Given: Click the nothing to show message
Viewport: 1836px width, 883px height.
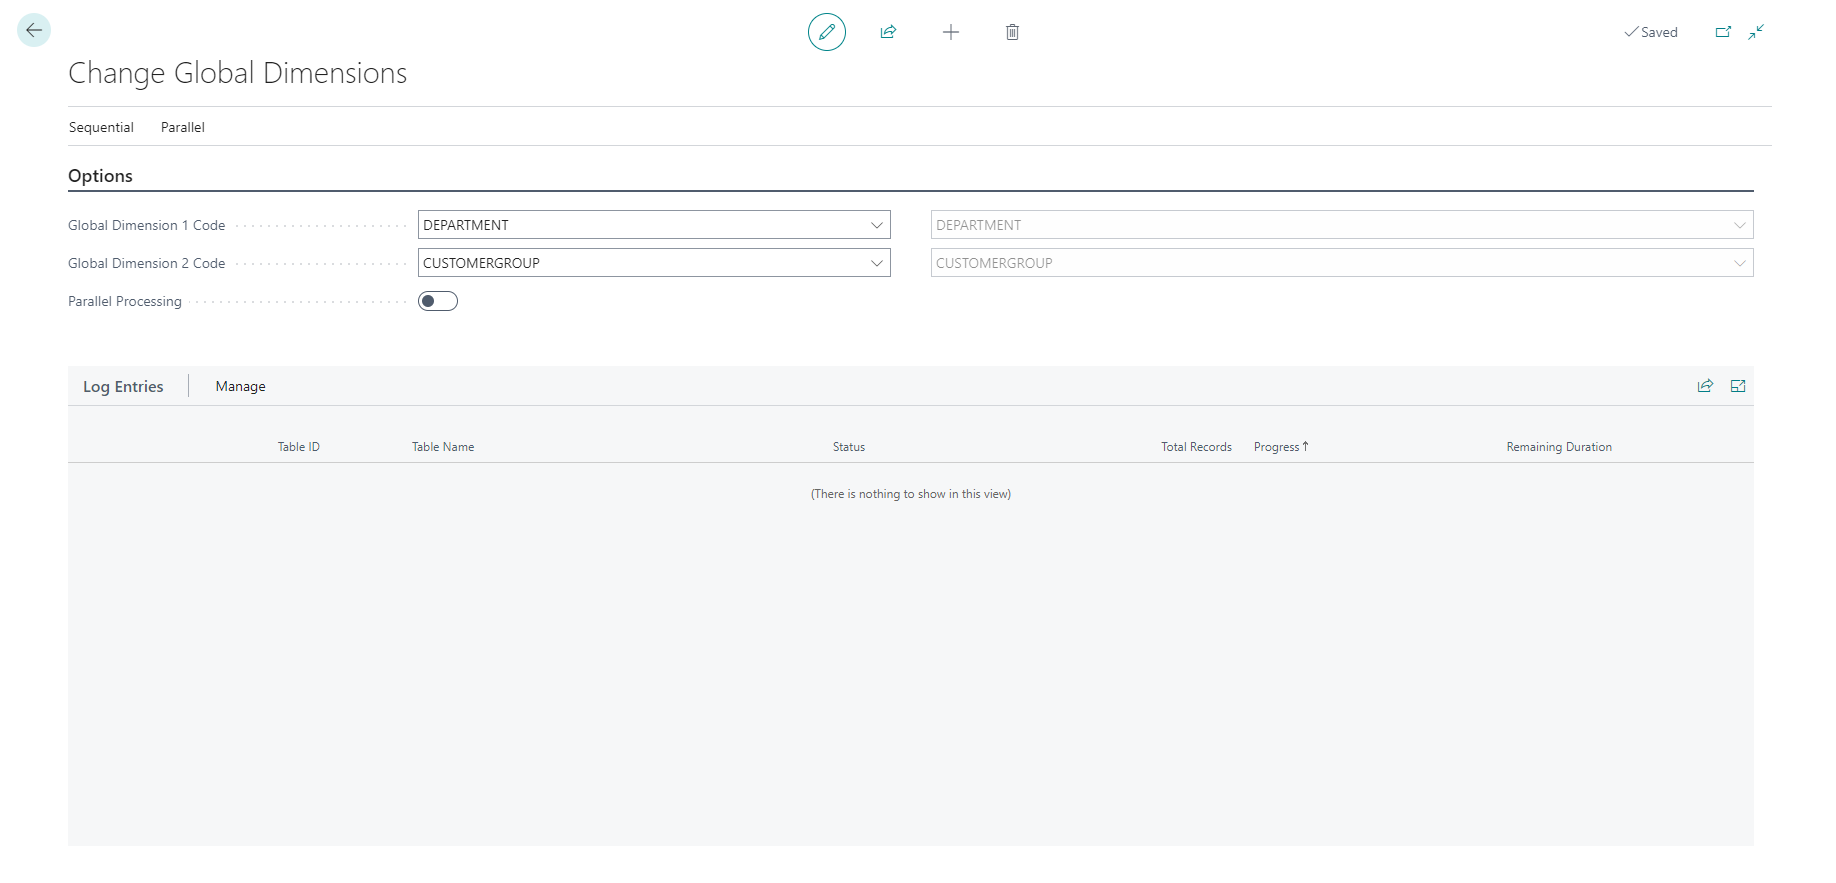Looking at the screenshot, I should click(911, 494).
